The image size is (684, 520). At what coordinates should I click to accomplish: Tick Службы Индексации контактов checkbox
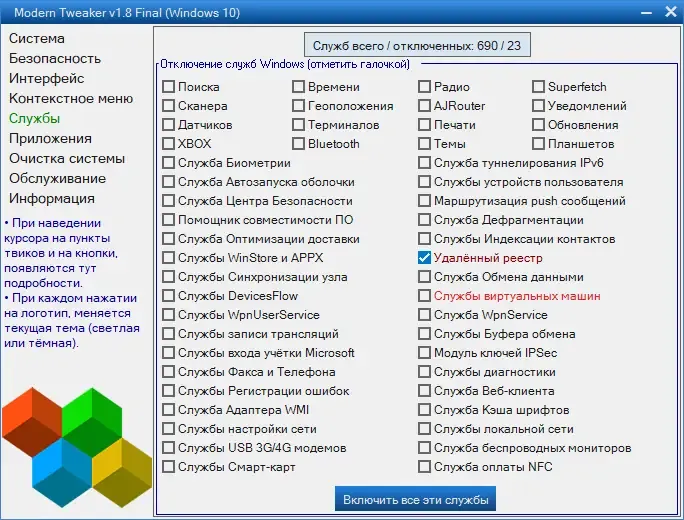(x=424, y=239)
